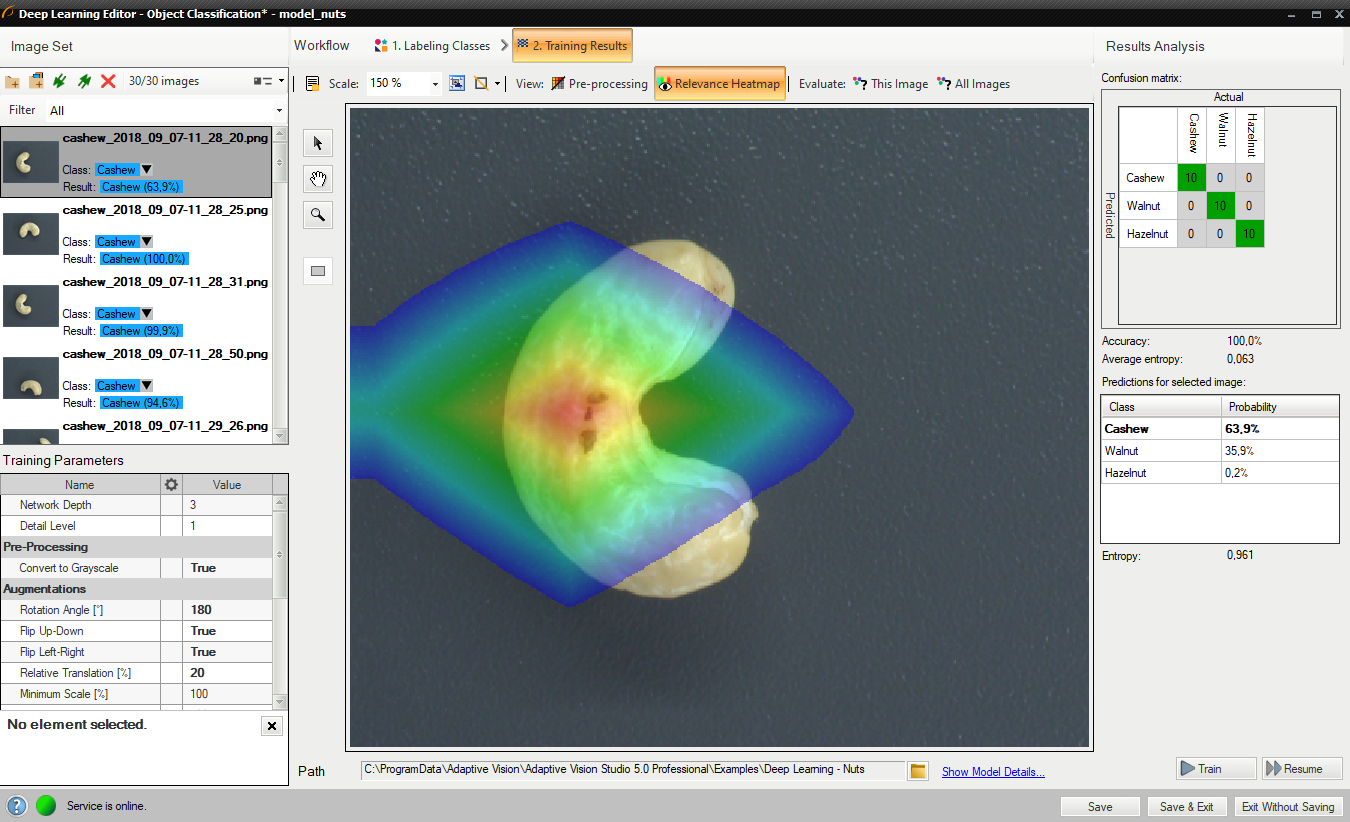Click the browse folder icon beside Path

[x=918, y=771]
